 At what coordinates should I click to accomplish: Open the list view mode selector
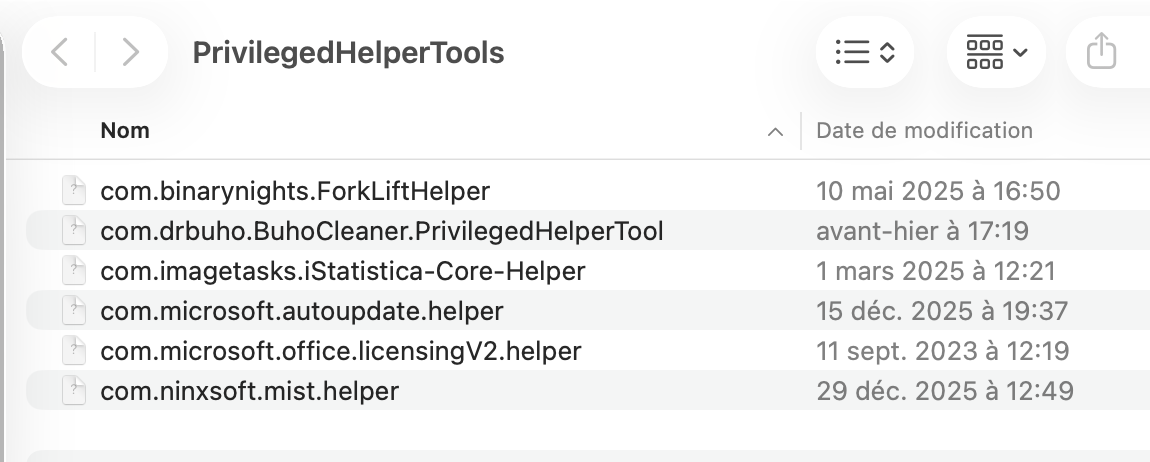(x=864, y=53)
